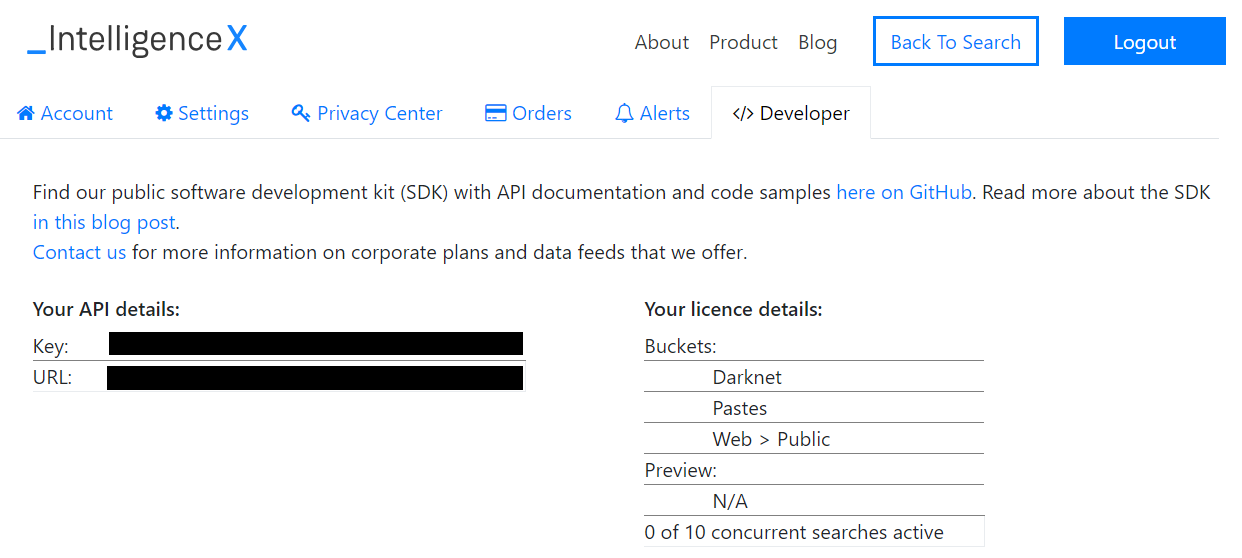
Task: Click the bell icon beside Alerts
Action: 624,113
